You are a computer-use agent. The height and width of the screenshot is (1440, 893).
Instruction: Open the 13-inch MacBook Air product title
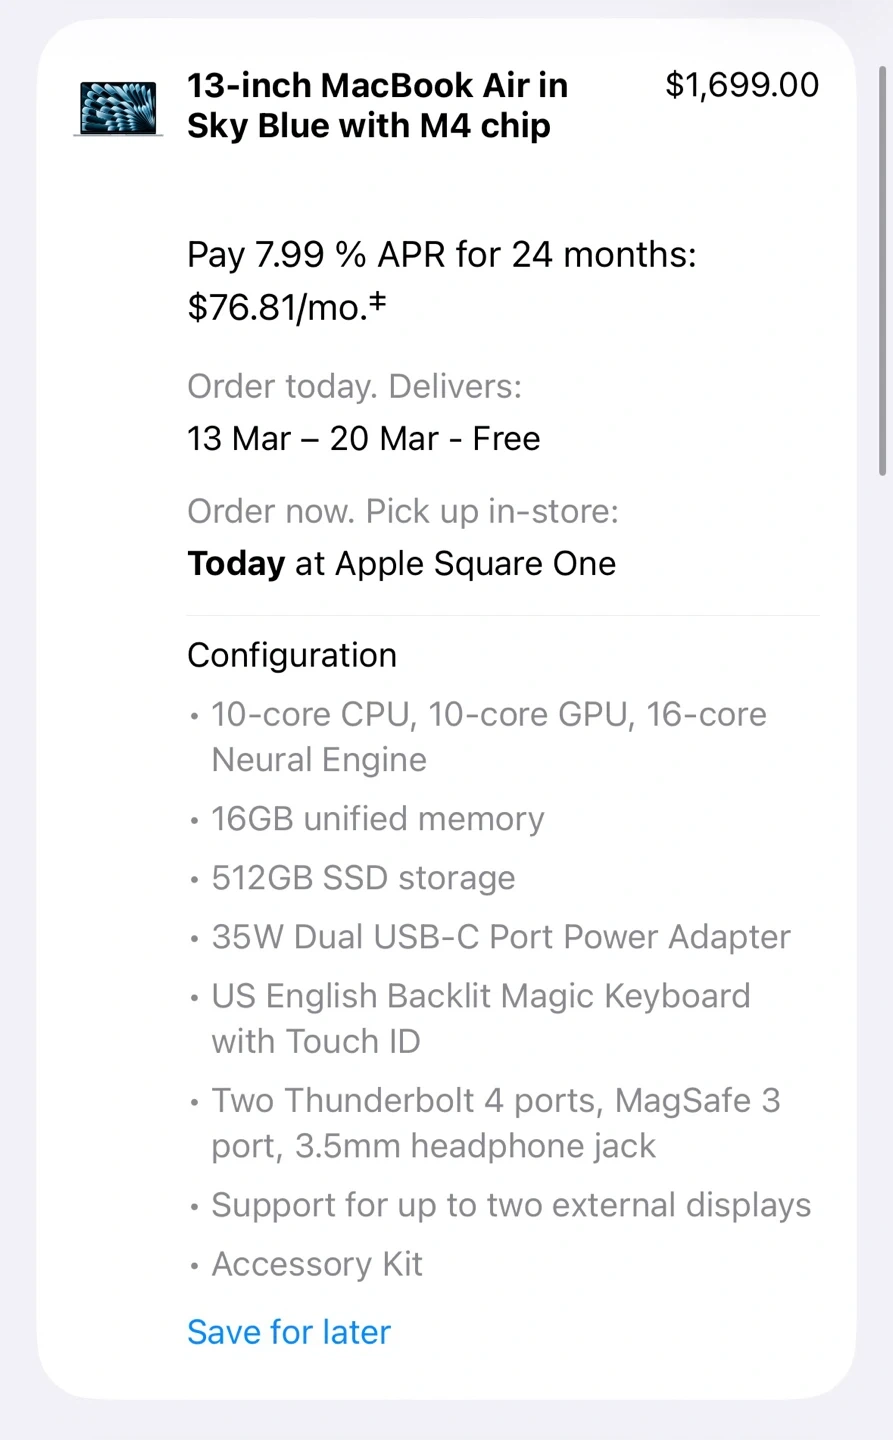pyautogui.click(x=377, y=105)
